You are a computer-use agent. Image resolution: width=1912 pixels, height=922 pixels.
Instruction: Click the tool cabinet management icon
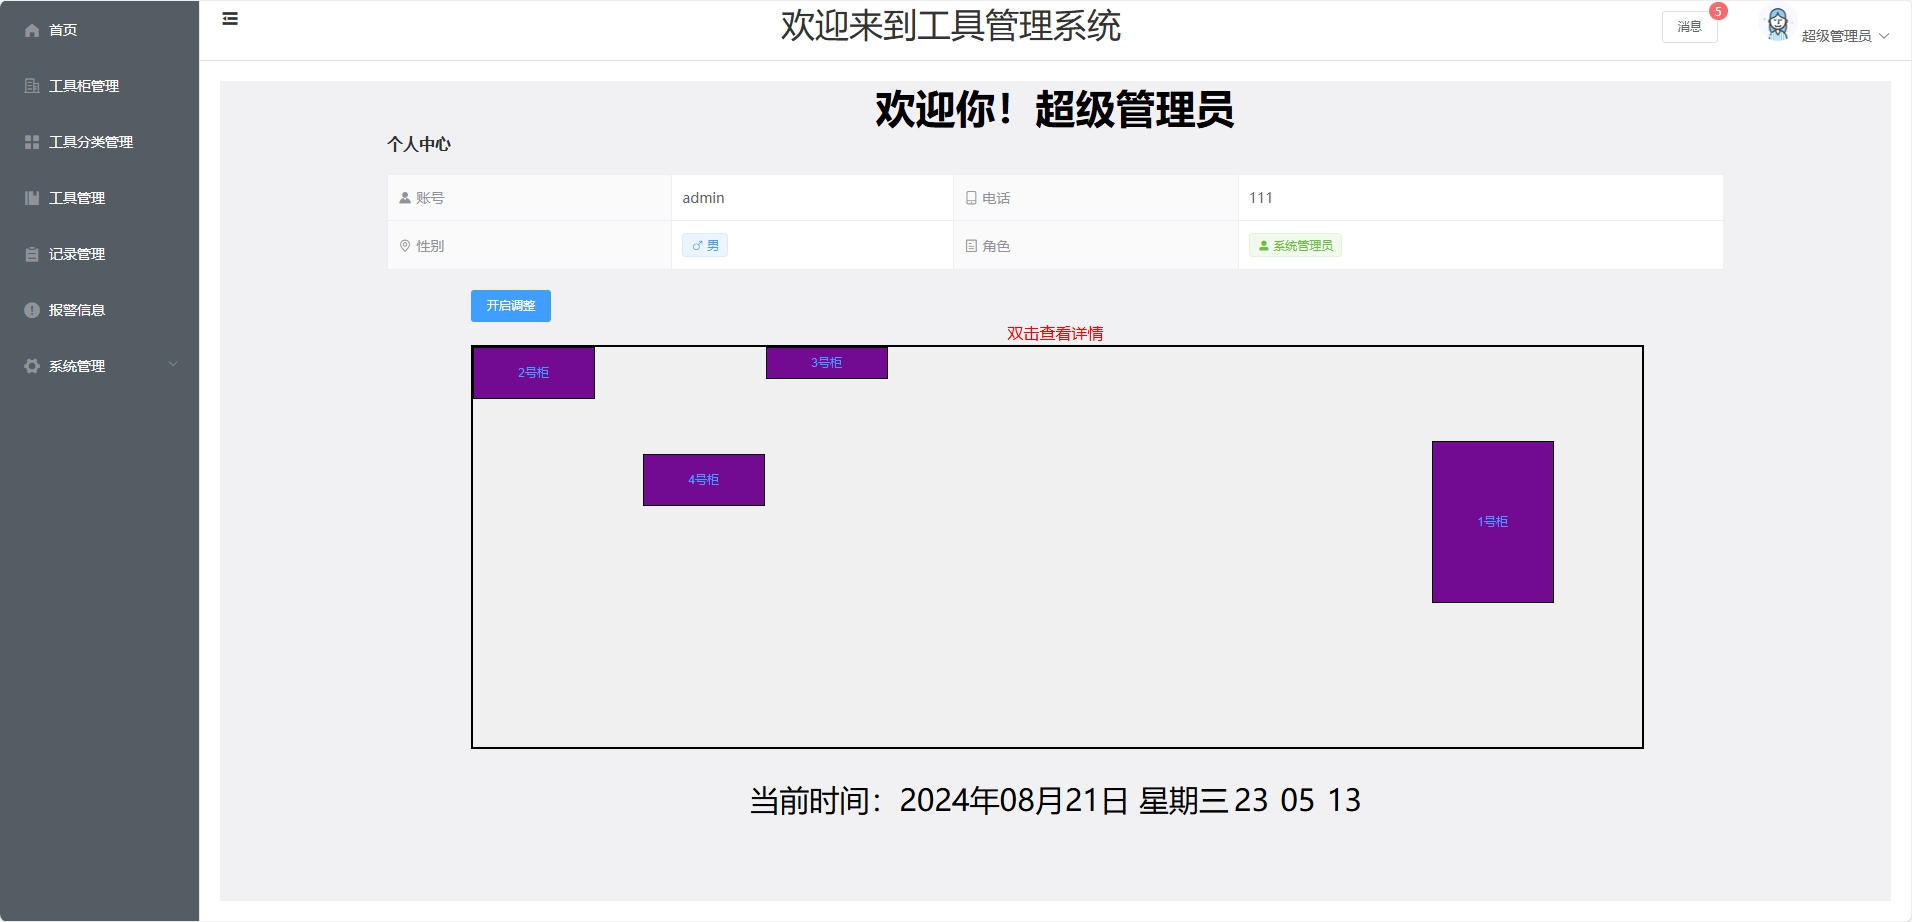(x=32, y=86)
